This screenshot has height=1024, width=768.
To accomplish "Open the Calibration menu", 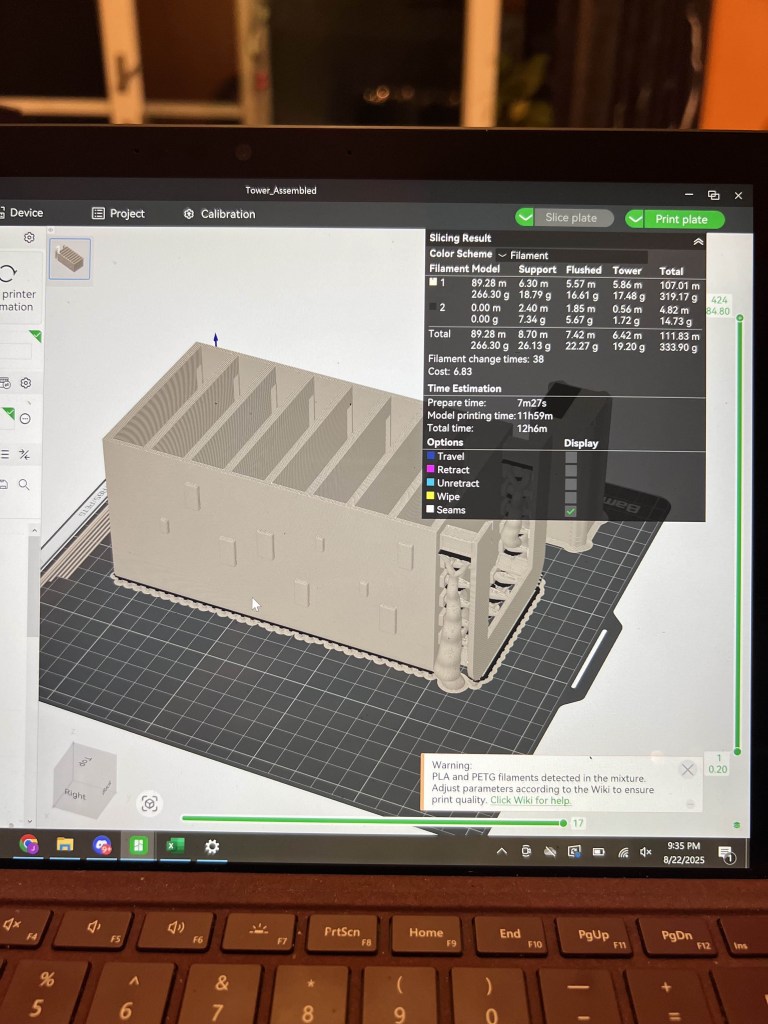I will pos(219,214).
